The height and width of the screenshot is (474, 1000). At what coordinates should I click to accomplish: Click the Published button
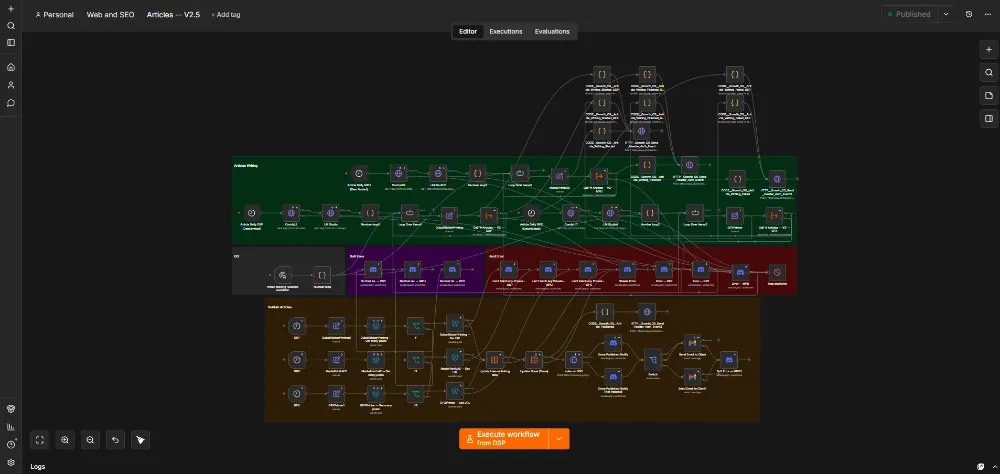coord(910,14)
